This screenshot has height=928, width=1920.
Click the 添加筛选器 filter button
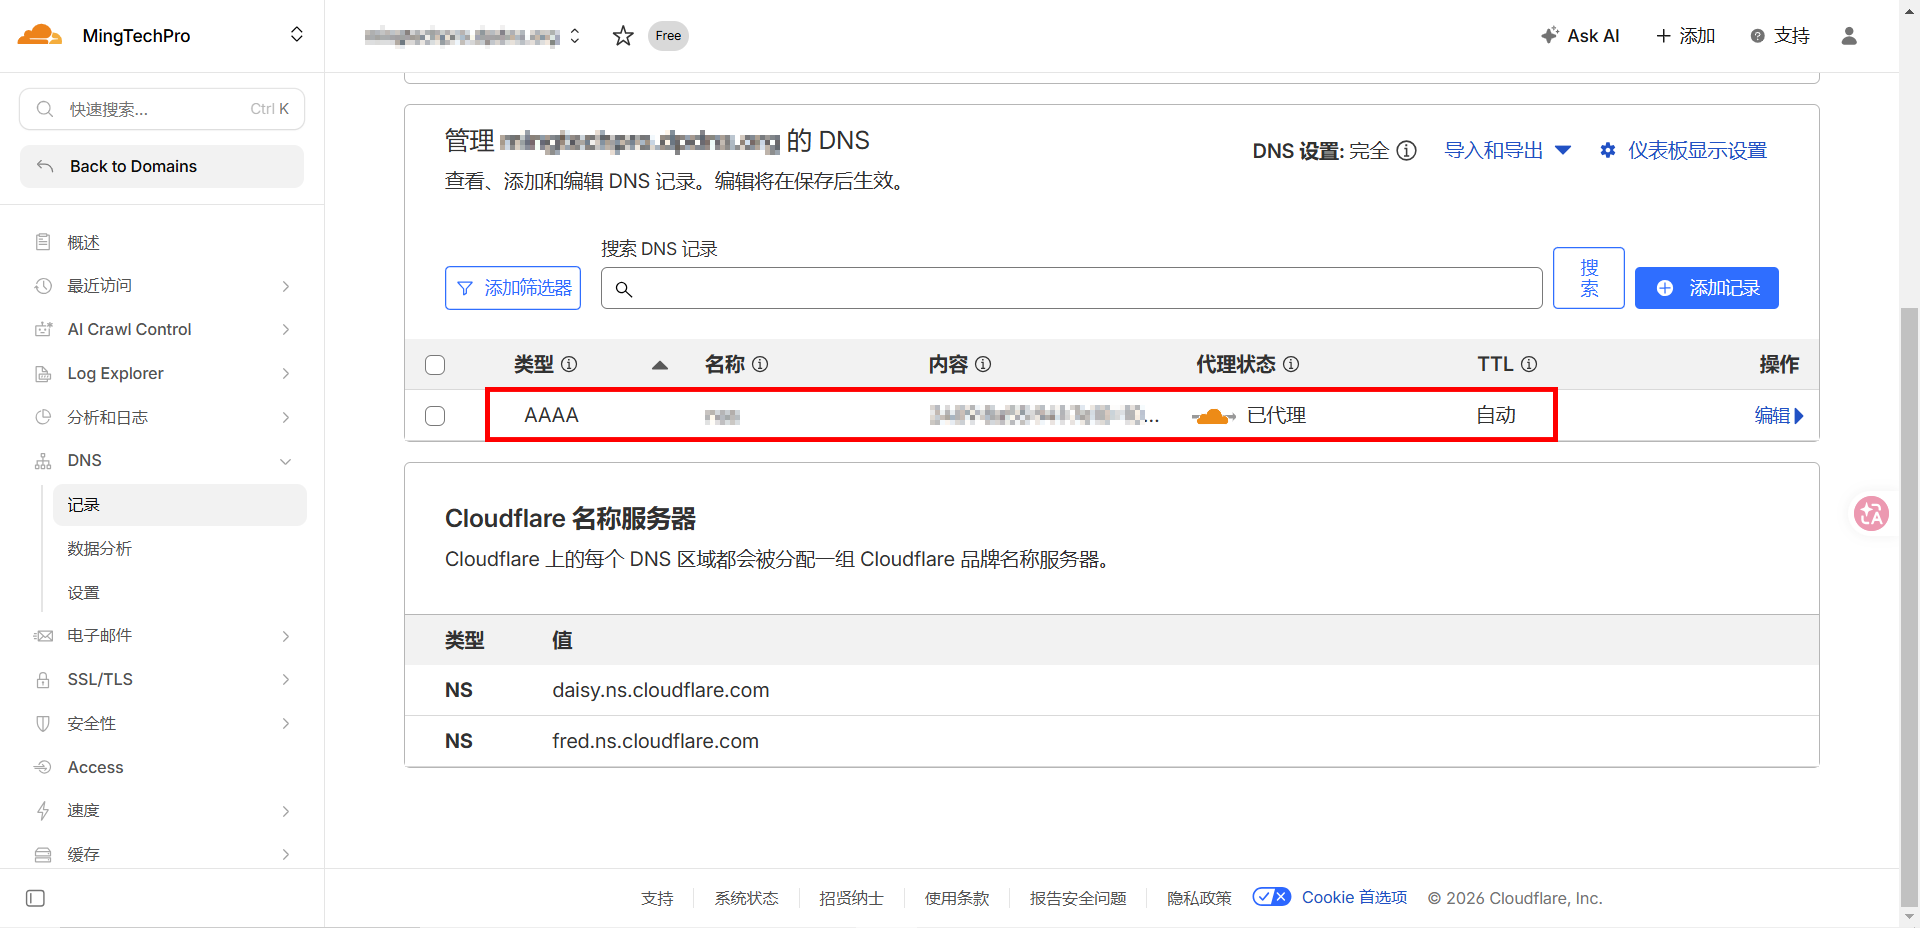pyautogui.click(x=513, y=288)
